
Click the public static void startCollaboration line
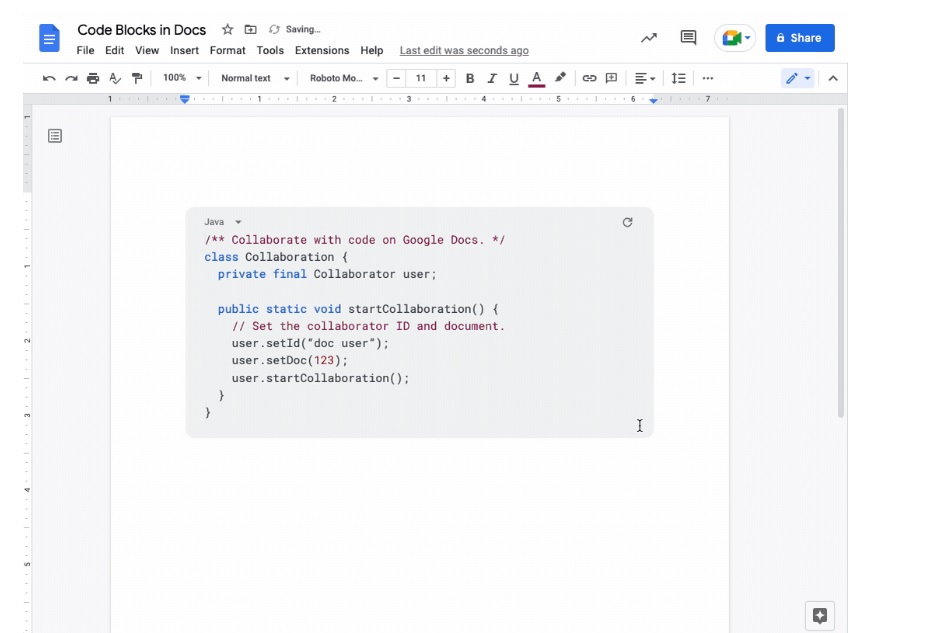click(x=358, y=309)
